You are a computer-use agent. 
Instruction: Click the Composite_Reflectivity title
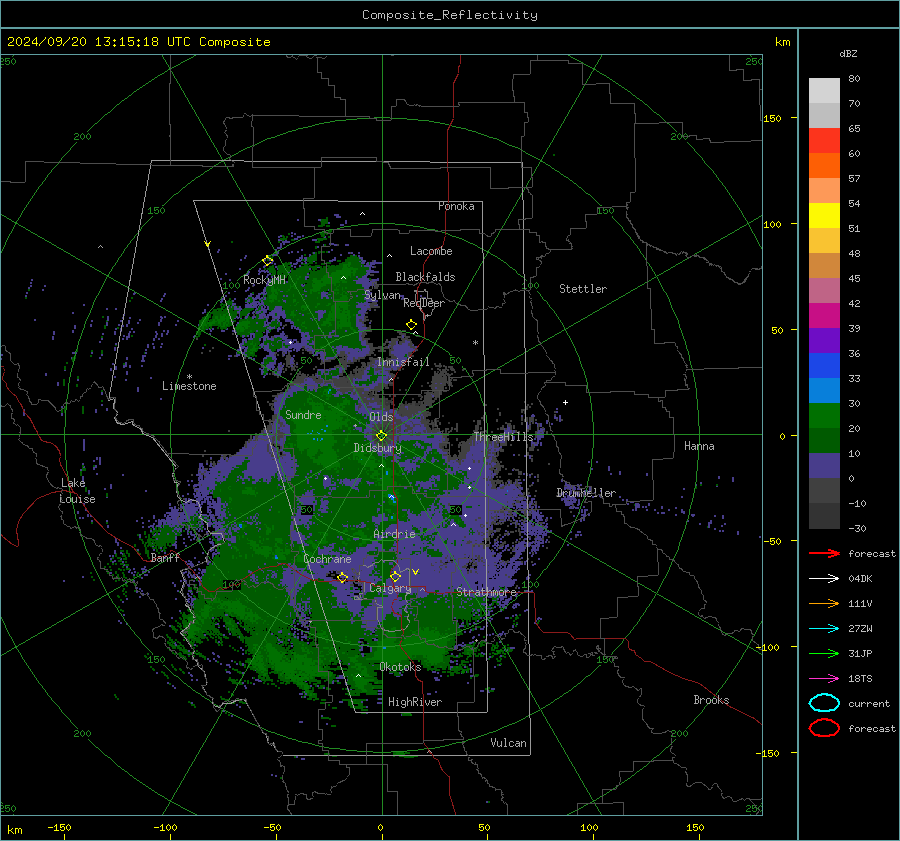[x=450, y=15]
